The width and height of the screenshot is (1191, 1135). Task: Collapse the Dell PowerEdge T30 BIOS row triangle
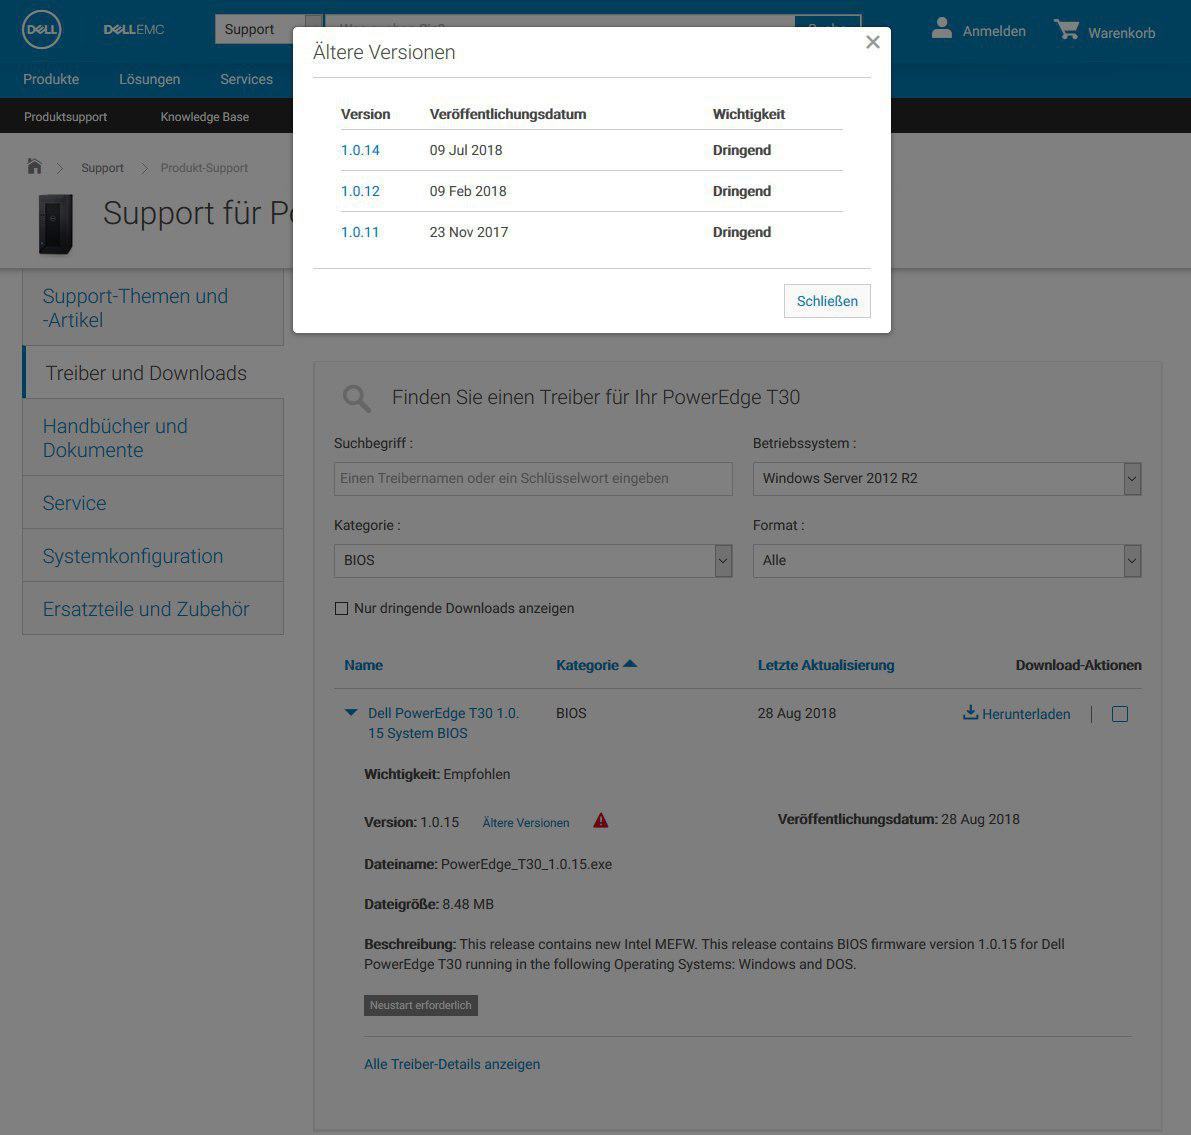tap(351, 713)
